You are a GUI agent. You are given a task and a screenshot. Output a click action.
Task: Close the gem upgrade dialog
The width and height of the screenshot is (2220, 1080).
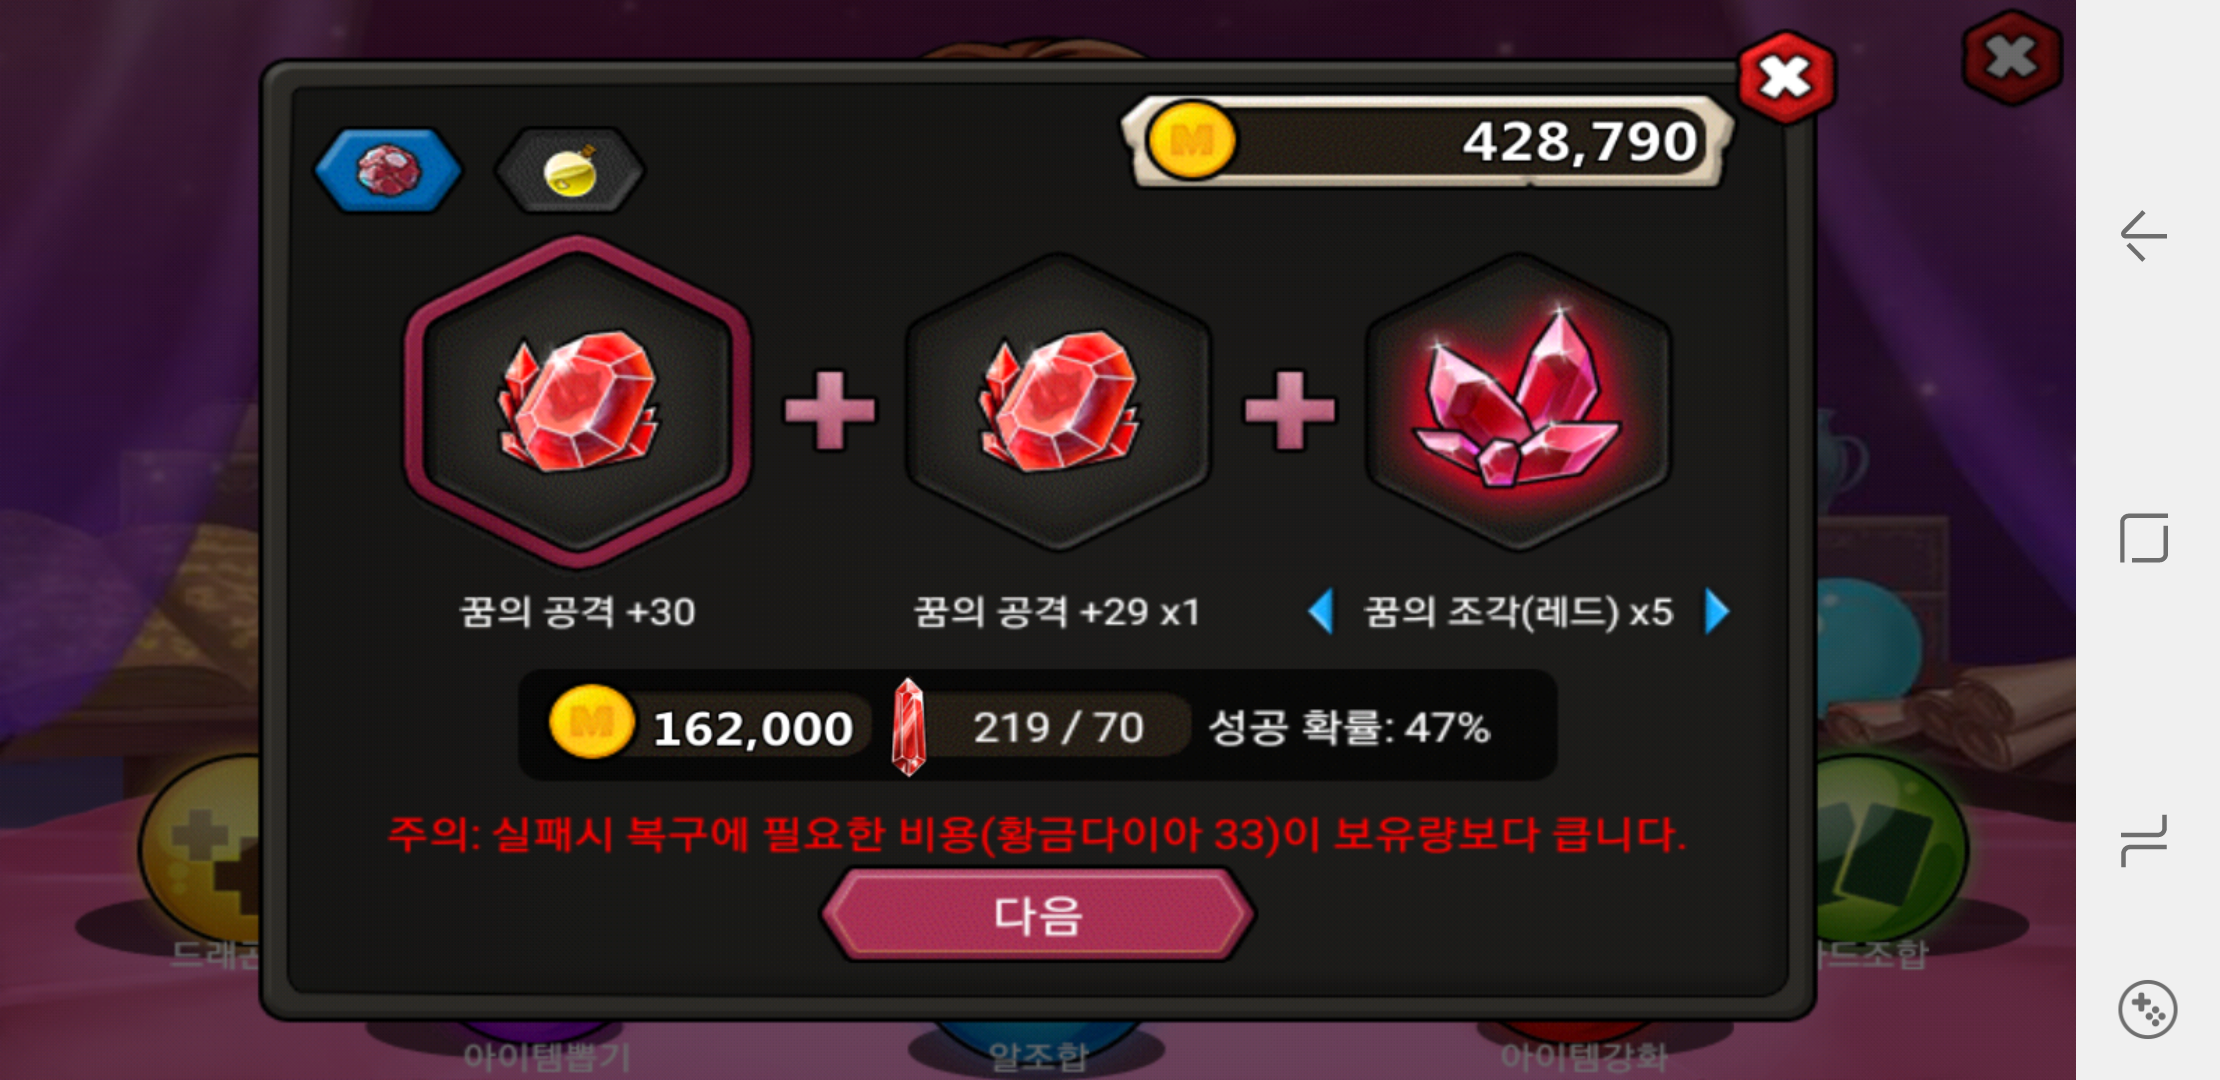[x=1786, y=77]
